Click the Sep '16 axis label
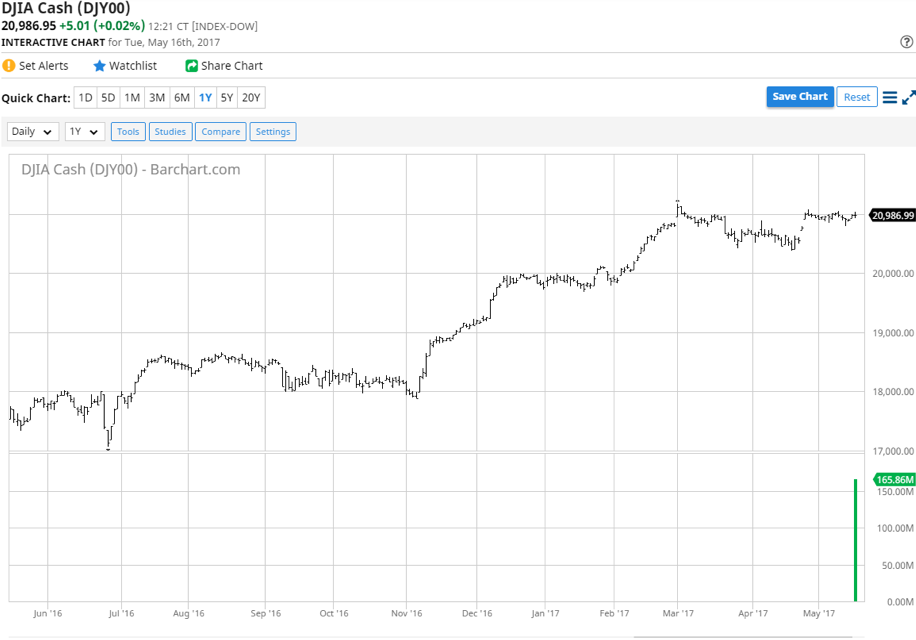 (x=266, y=613)
